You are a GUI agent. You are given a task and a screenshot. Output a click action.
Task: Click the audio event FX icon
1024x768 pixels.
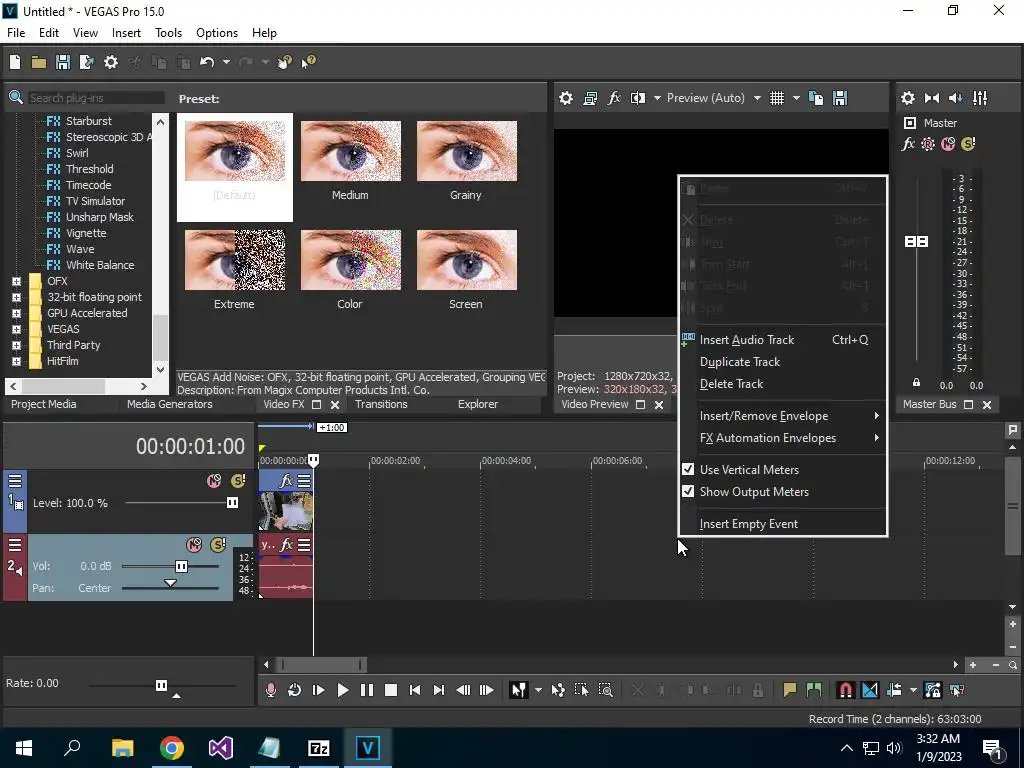coord(286,545)
